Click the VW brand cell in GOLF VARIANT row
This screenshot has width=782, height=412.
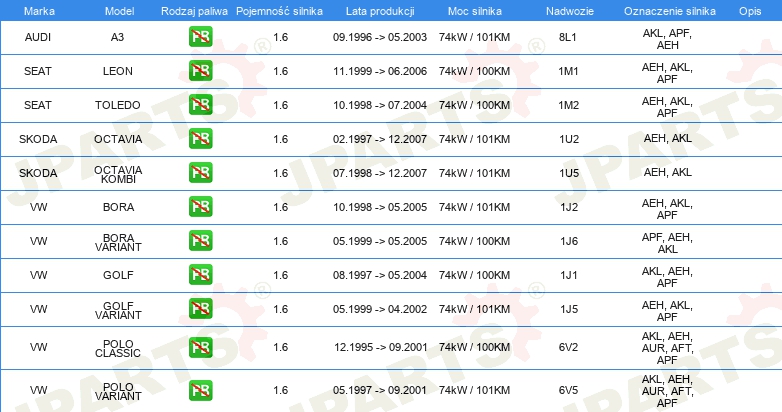point(38,309)
